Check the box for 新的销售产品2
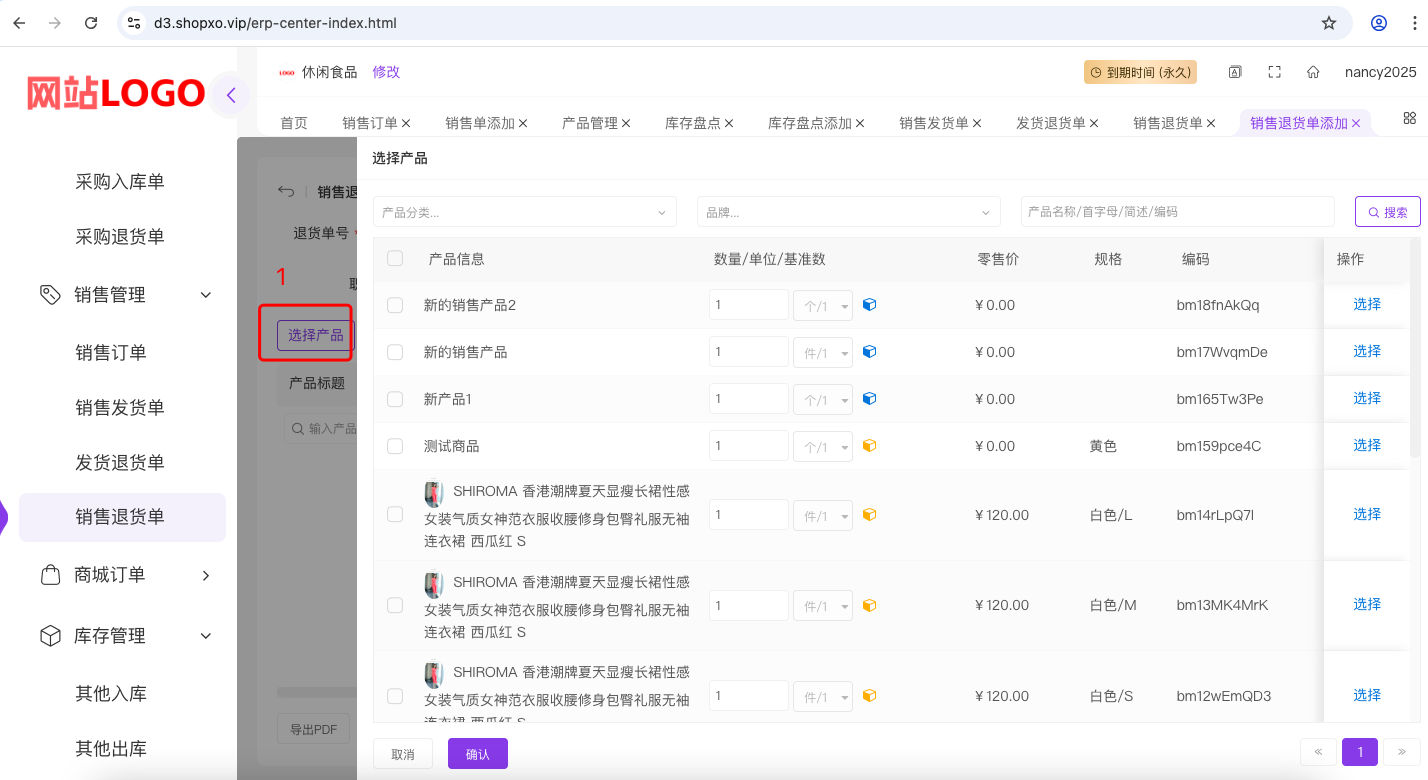1428x780 pixels. pos(395,305)
